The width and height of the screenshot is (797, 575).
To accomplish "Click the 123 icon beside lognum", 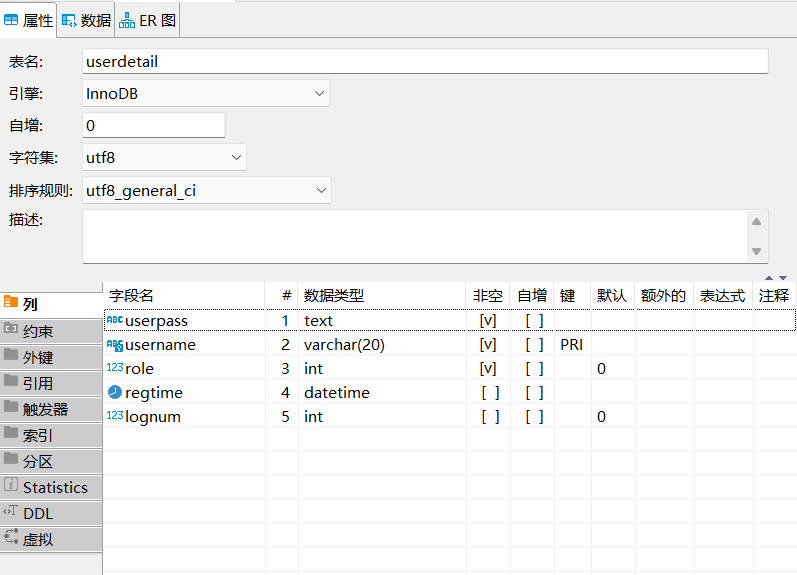I will coord(115,415).
